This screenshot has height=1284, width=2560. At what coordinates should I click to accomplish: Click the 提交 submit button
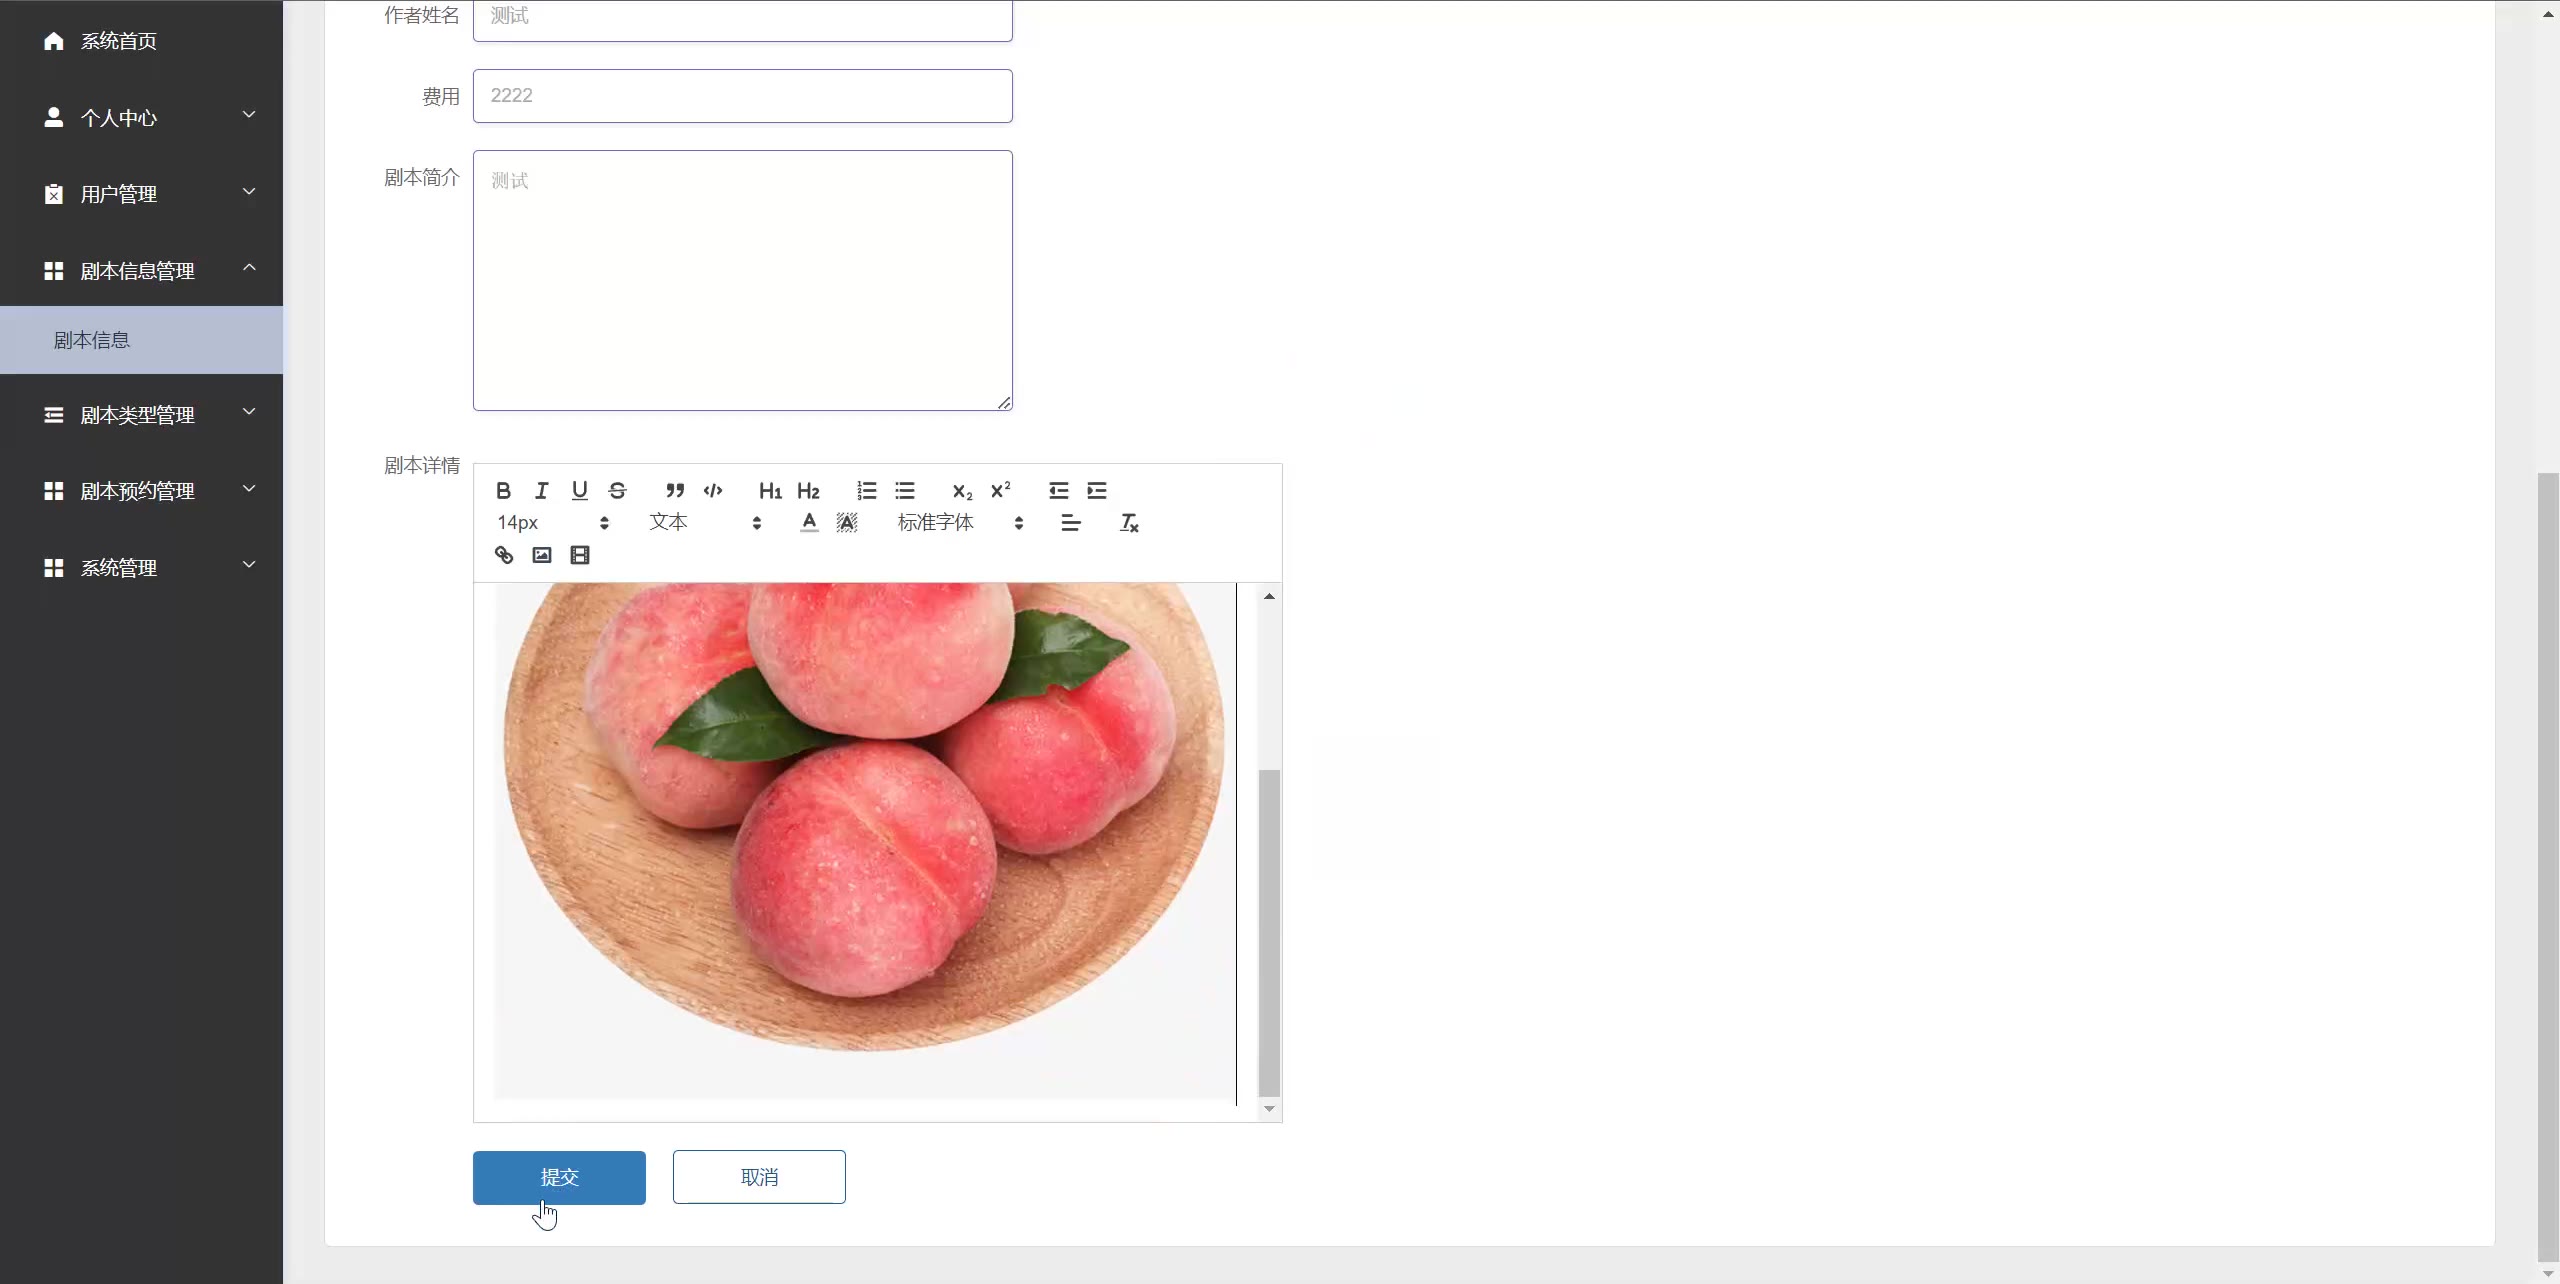coord(559,1177)
